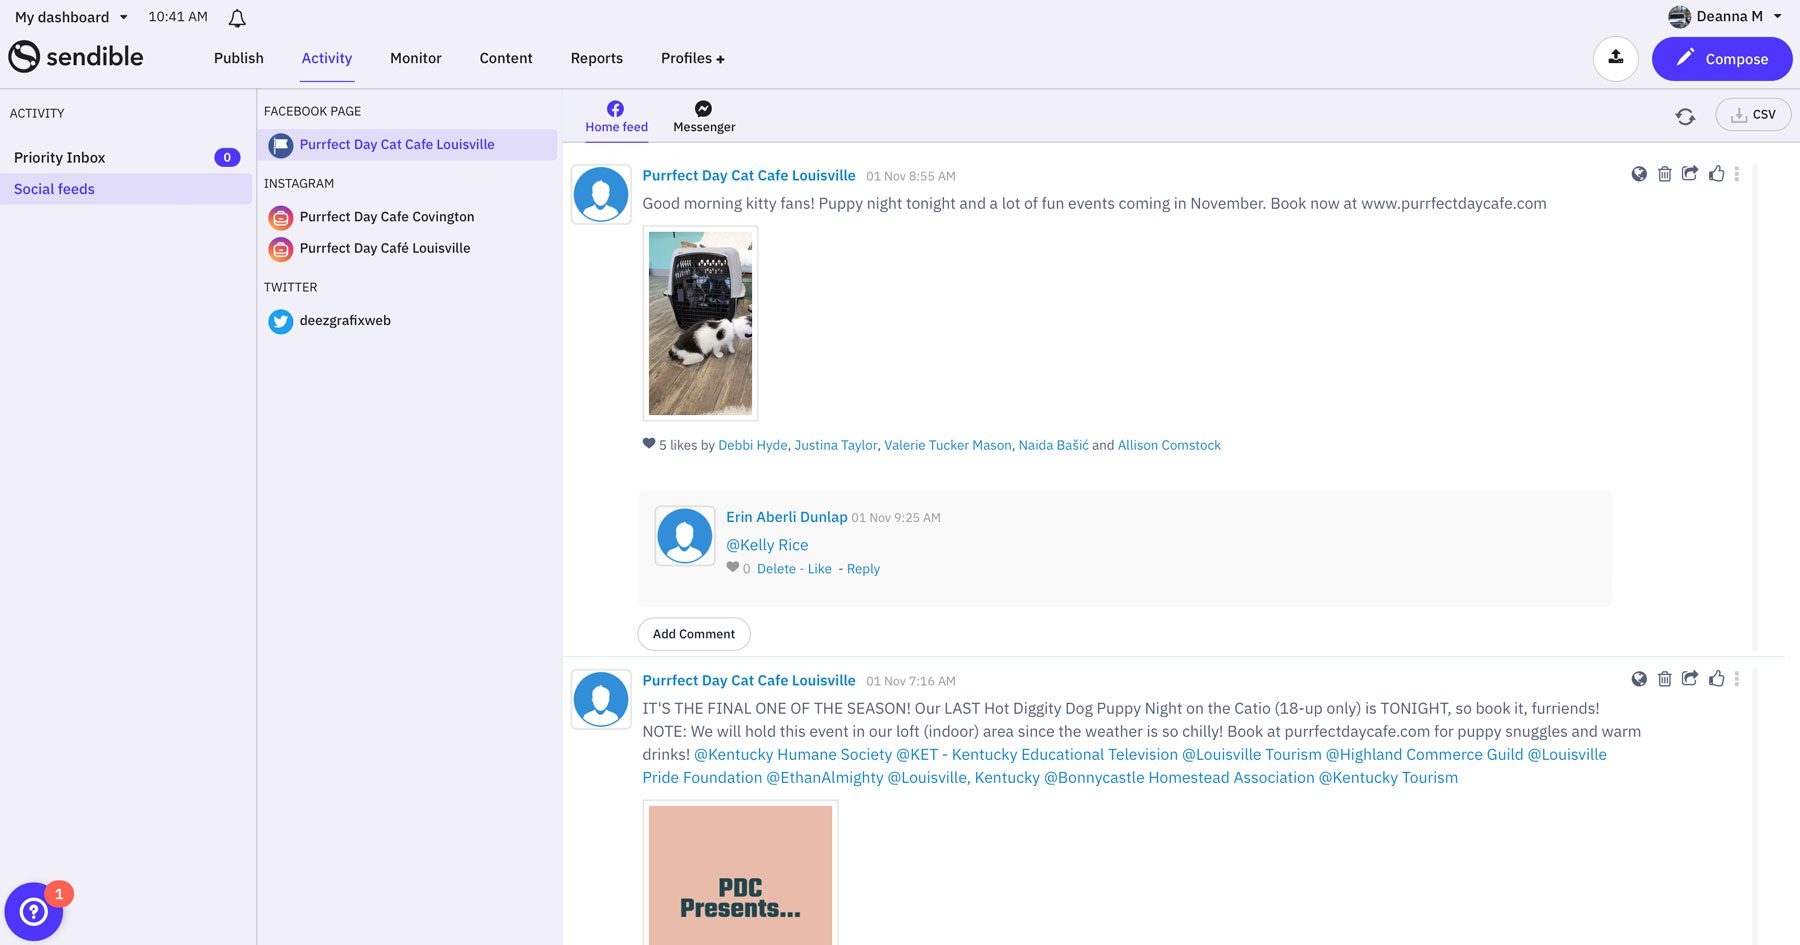Click the Sendible logo

coord(75,57)
